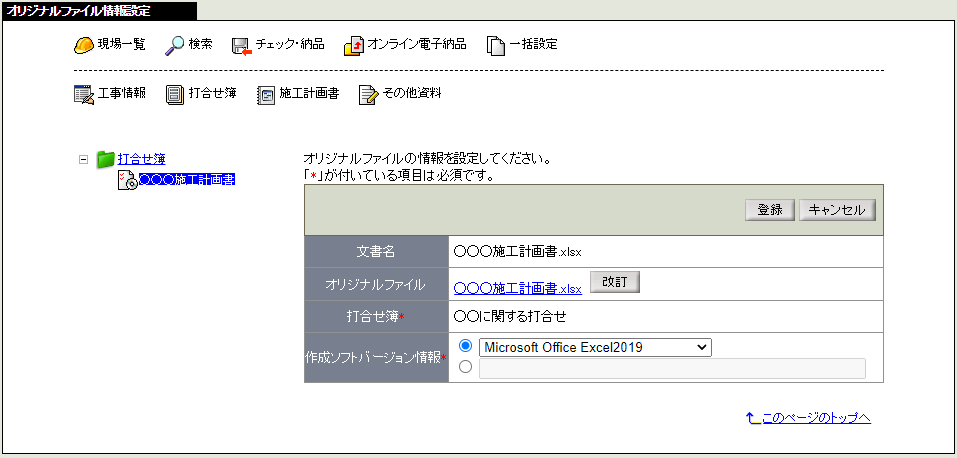Viewport: 957px width, 458px height.
Task: Click the 文書名 header cell
Action: pyautogui.click(x=376, y=252)
